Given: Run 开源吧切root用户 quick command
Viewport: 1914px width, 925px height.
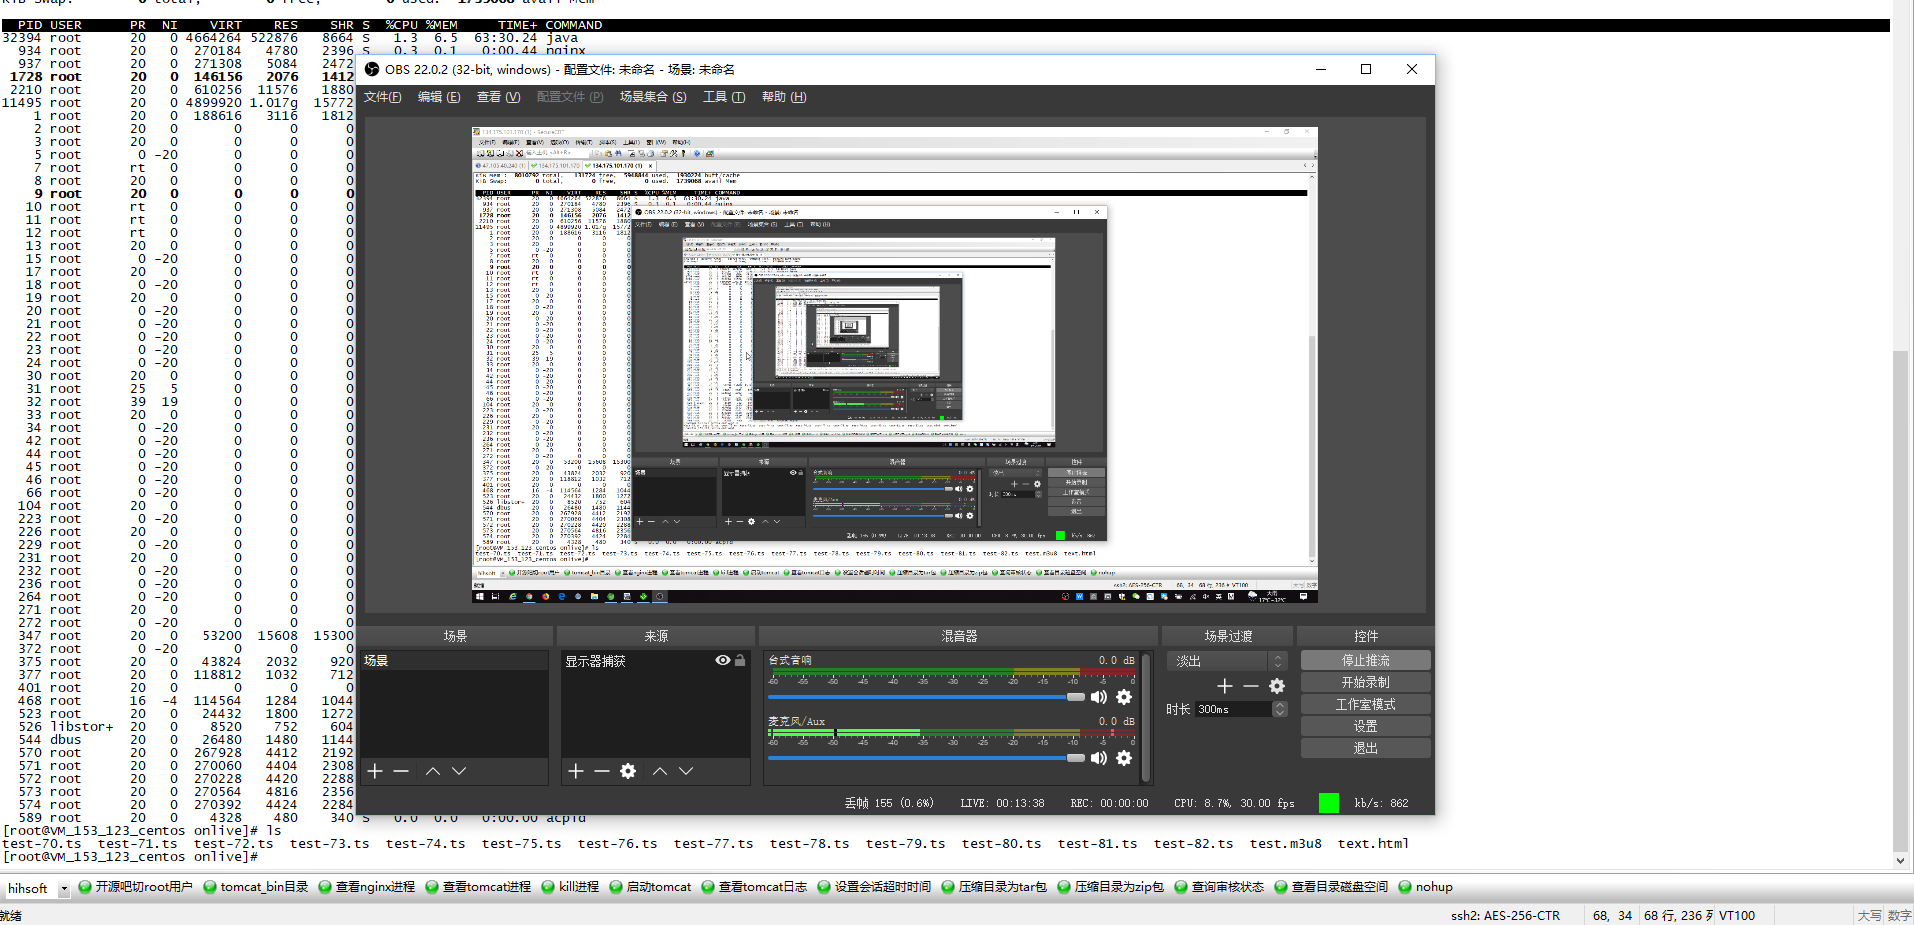Looking at the screenshot, I should click(135, 887).
